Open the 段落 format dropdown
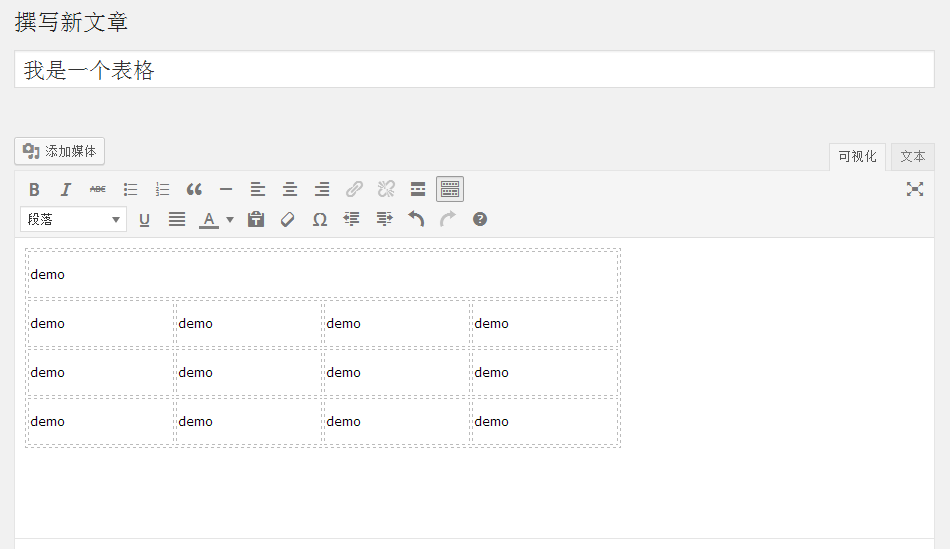This screenshot has width=950, height=549. (73, 219)
